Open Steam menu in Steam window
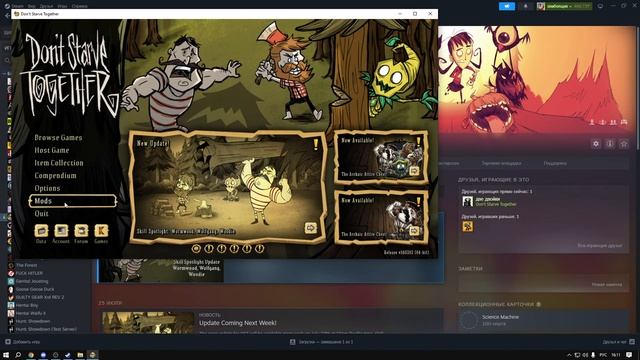This screenshot has width=640, height=360. click(17, 6)
